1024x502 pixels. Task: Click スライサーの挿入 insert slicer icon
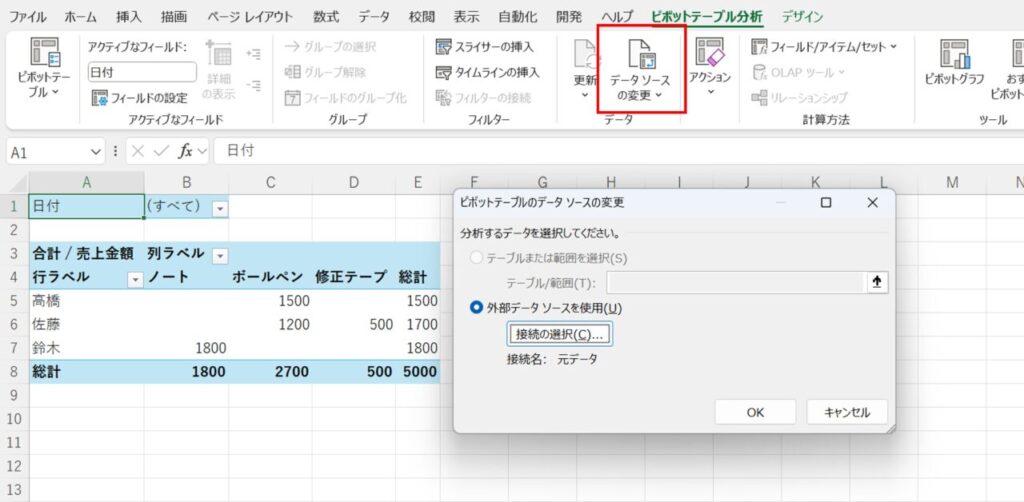coord(446,47)
